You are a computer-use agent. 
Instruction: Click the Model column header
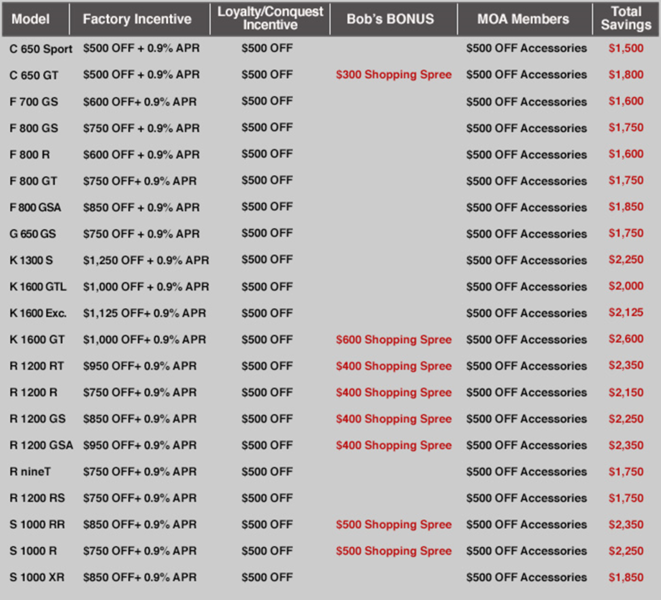[30, 19]
